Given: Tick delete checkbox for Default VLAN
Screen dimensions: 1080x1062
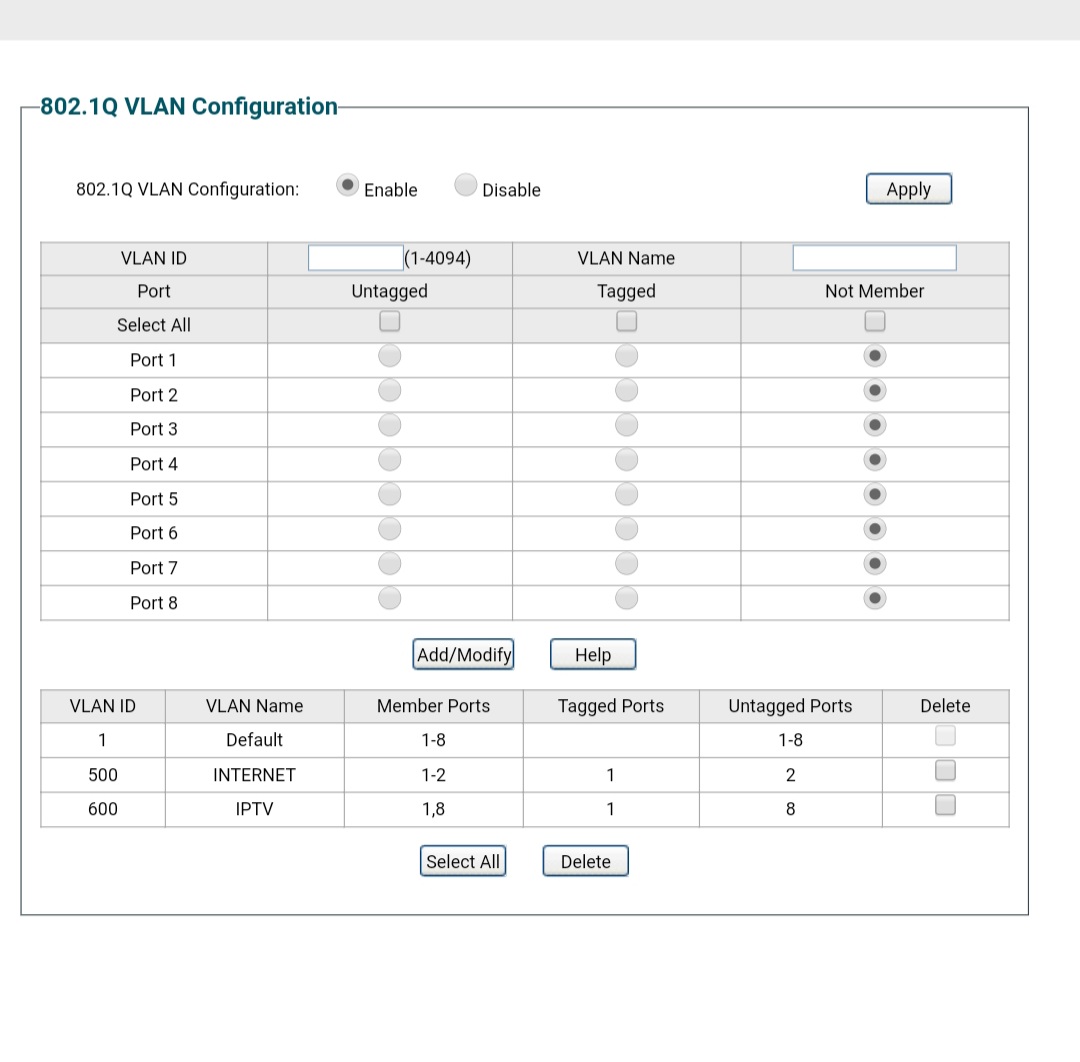Looking at the screenshot, I should 946,736.
